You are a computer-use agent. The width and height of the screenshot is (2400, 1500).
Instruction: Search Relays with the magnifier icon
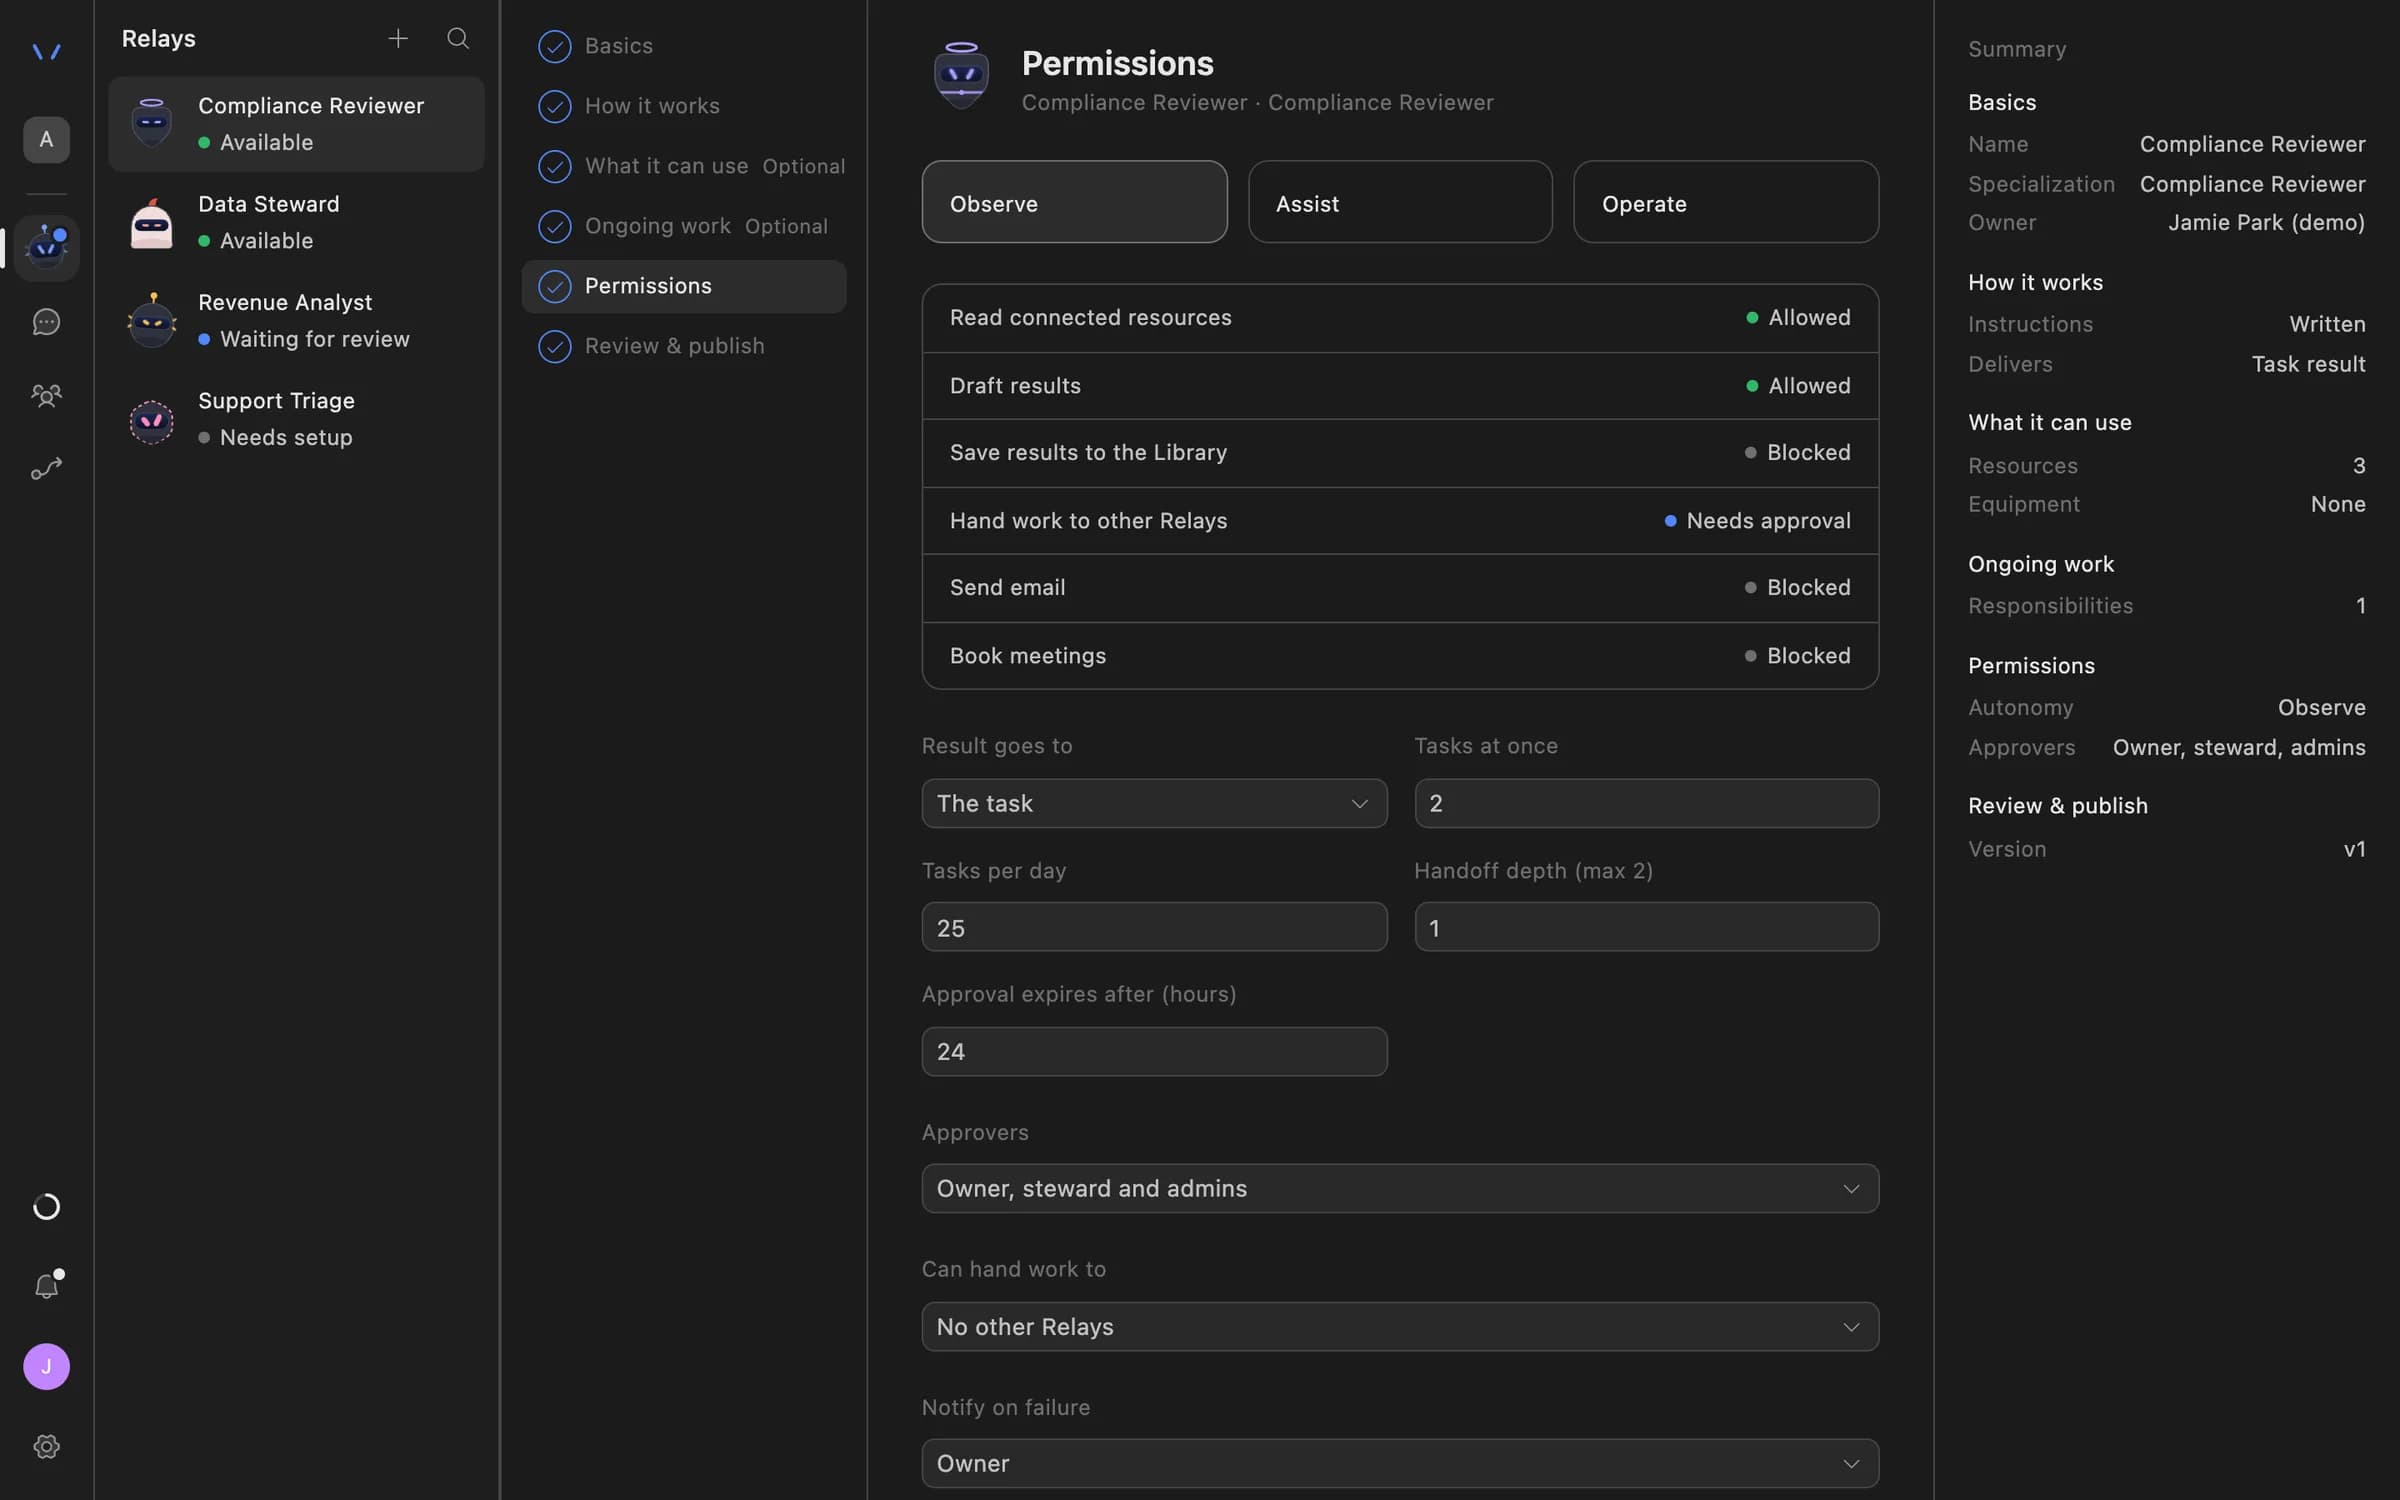click(x=458, y=38)
